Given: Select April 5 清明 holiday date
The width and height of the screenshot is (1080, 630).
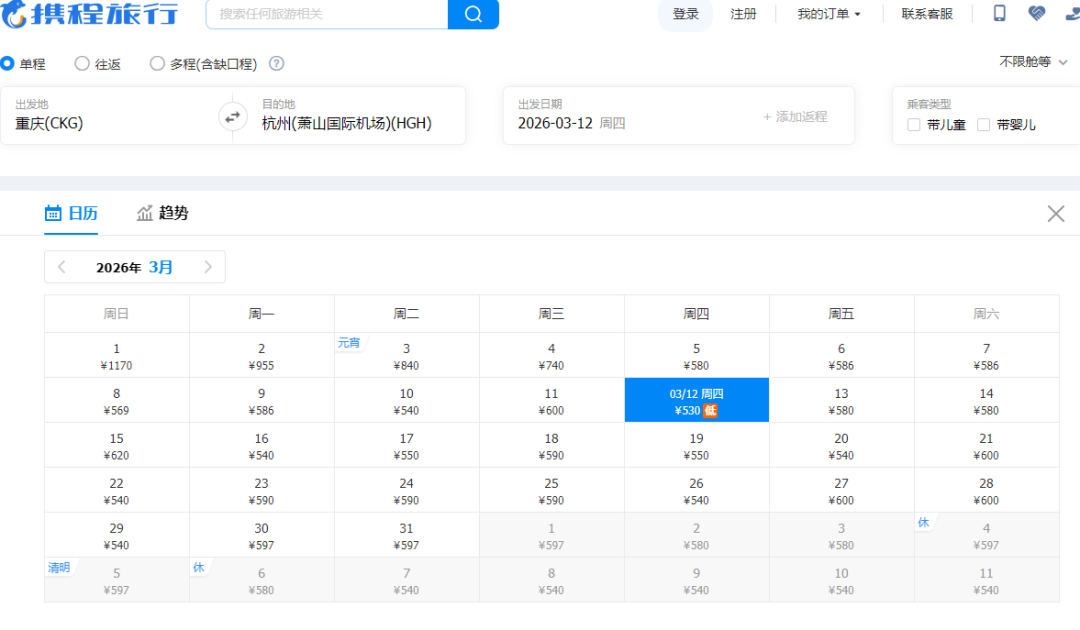Looking at the screenshot, I should [x=116, y=580].
